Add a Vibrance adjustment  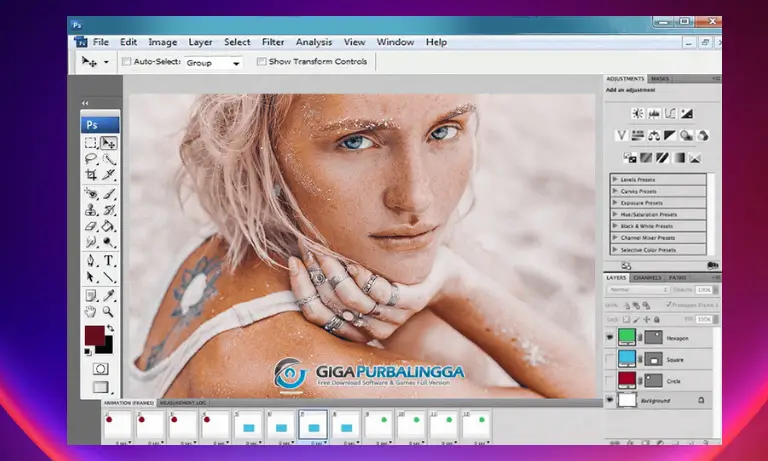(622, 135)
